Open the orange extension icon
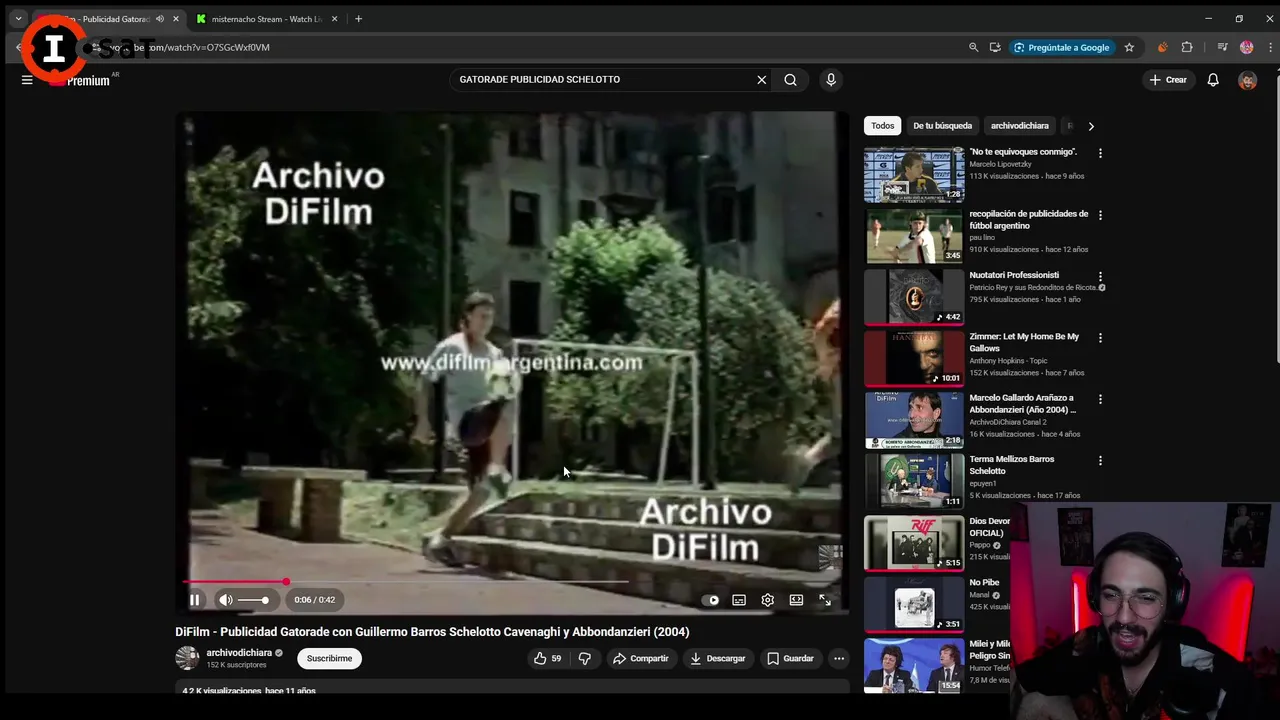 coord(1162,47)
